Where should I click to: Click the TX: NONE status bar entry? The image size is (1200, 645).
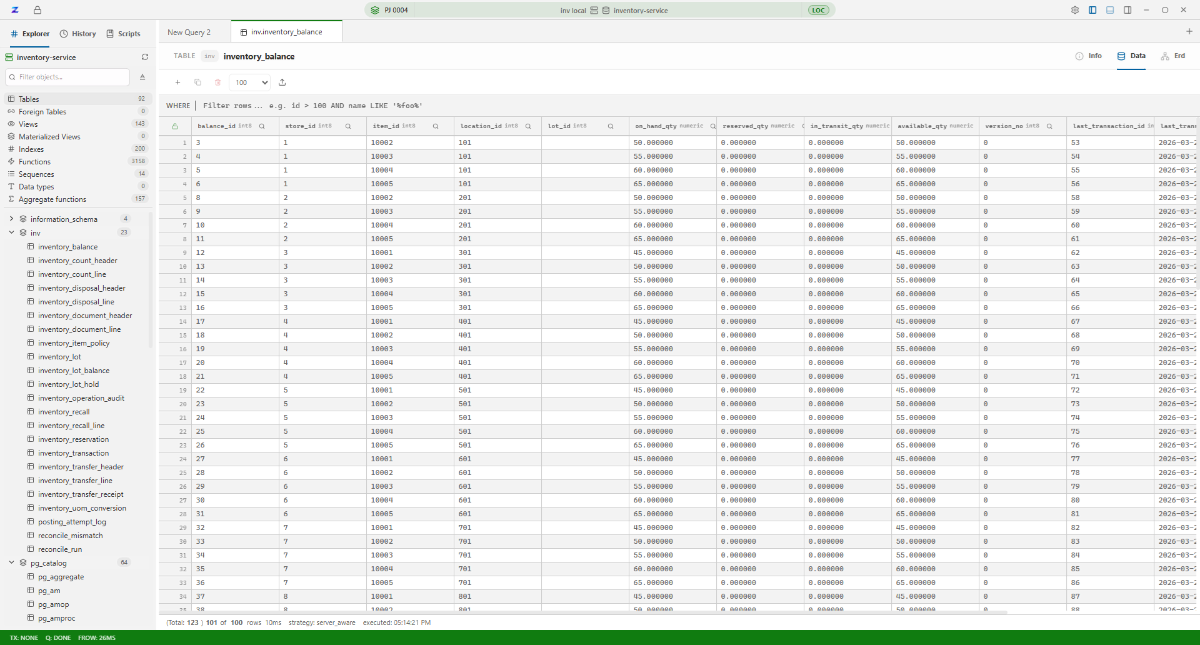pos(25,637)
